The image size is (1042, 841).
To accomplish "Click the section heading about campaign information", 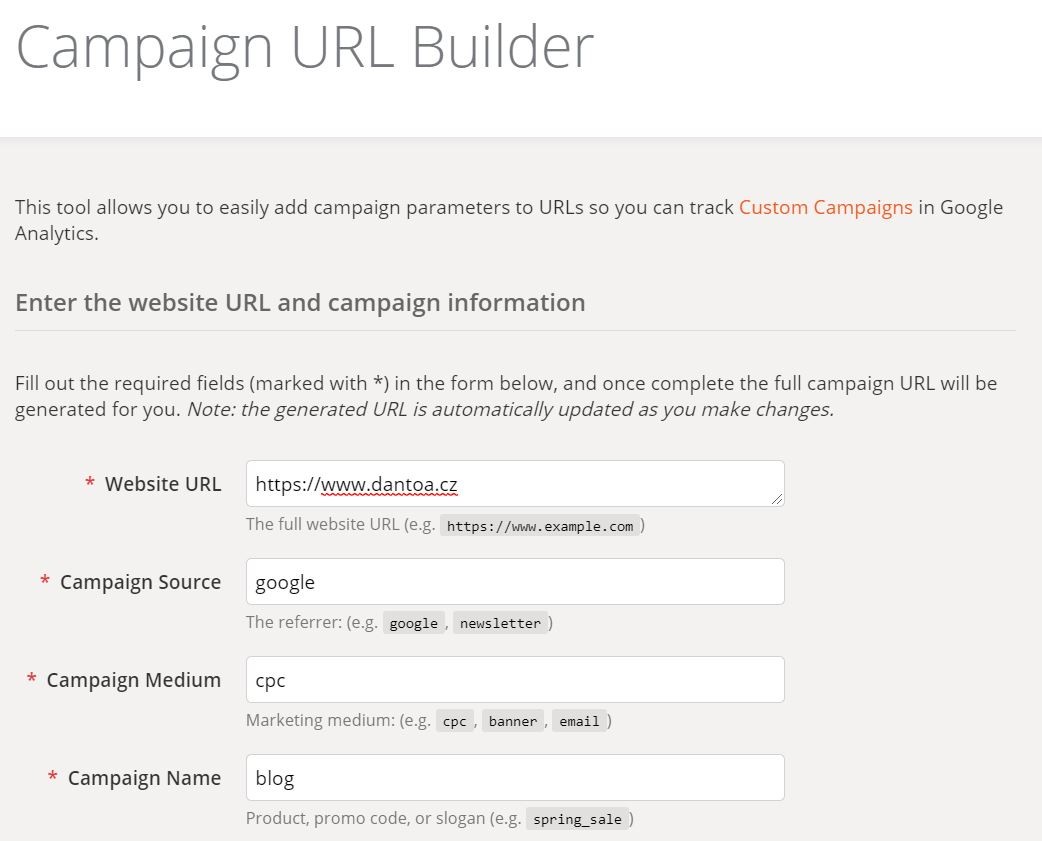I will click(299, 302).
